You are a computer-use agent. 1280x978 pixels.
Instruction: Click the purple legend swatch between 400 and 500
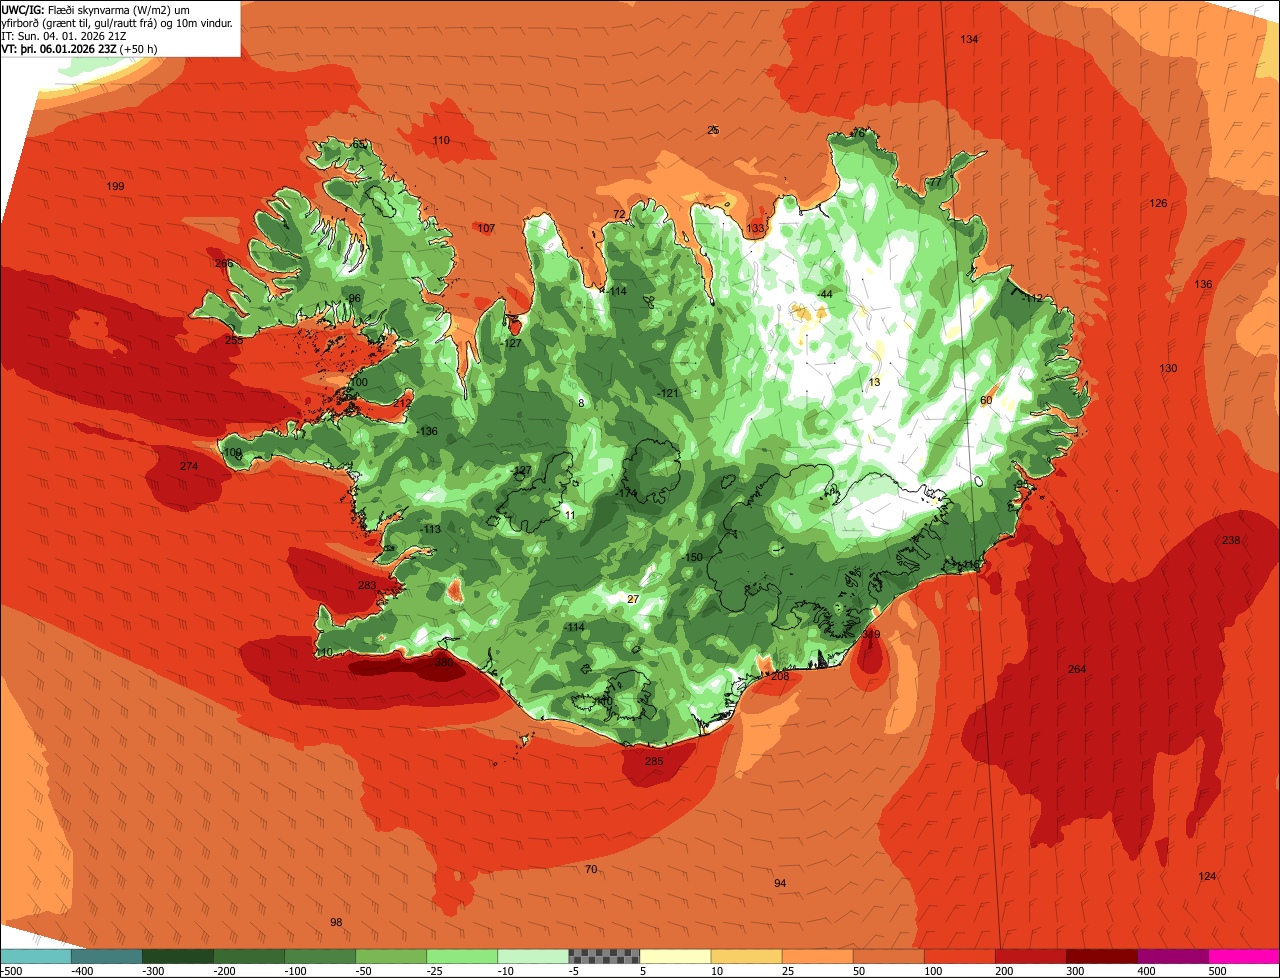tap(1172, 956)
